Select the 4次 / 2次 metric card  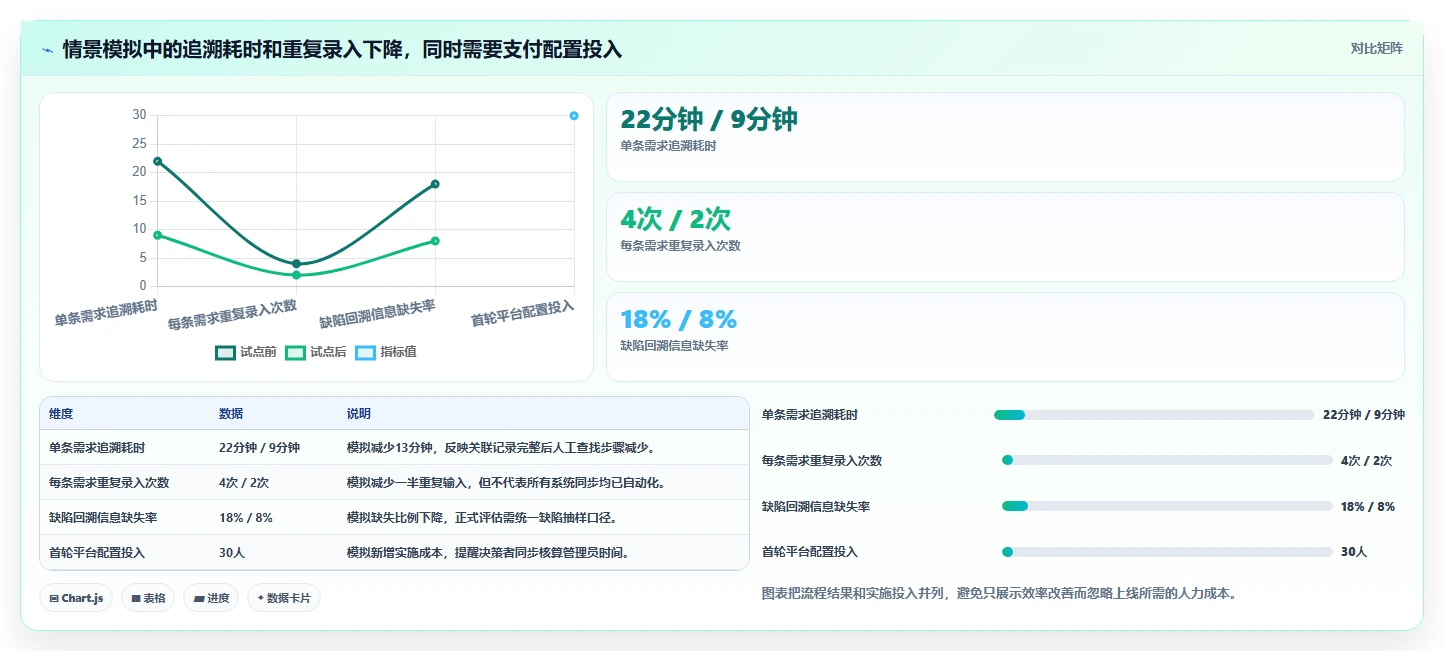pos(1005,237)
